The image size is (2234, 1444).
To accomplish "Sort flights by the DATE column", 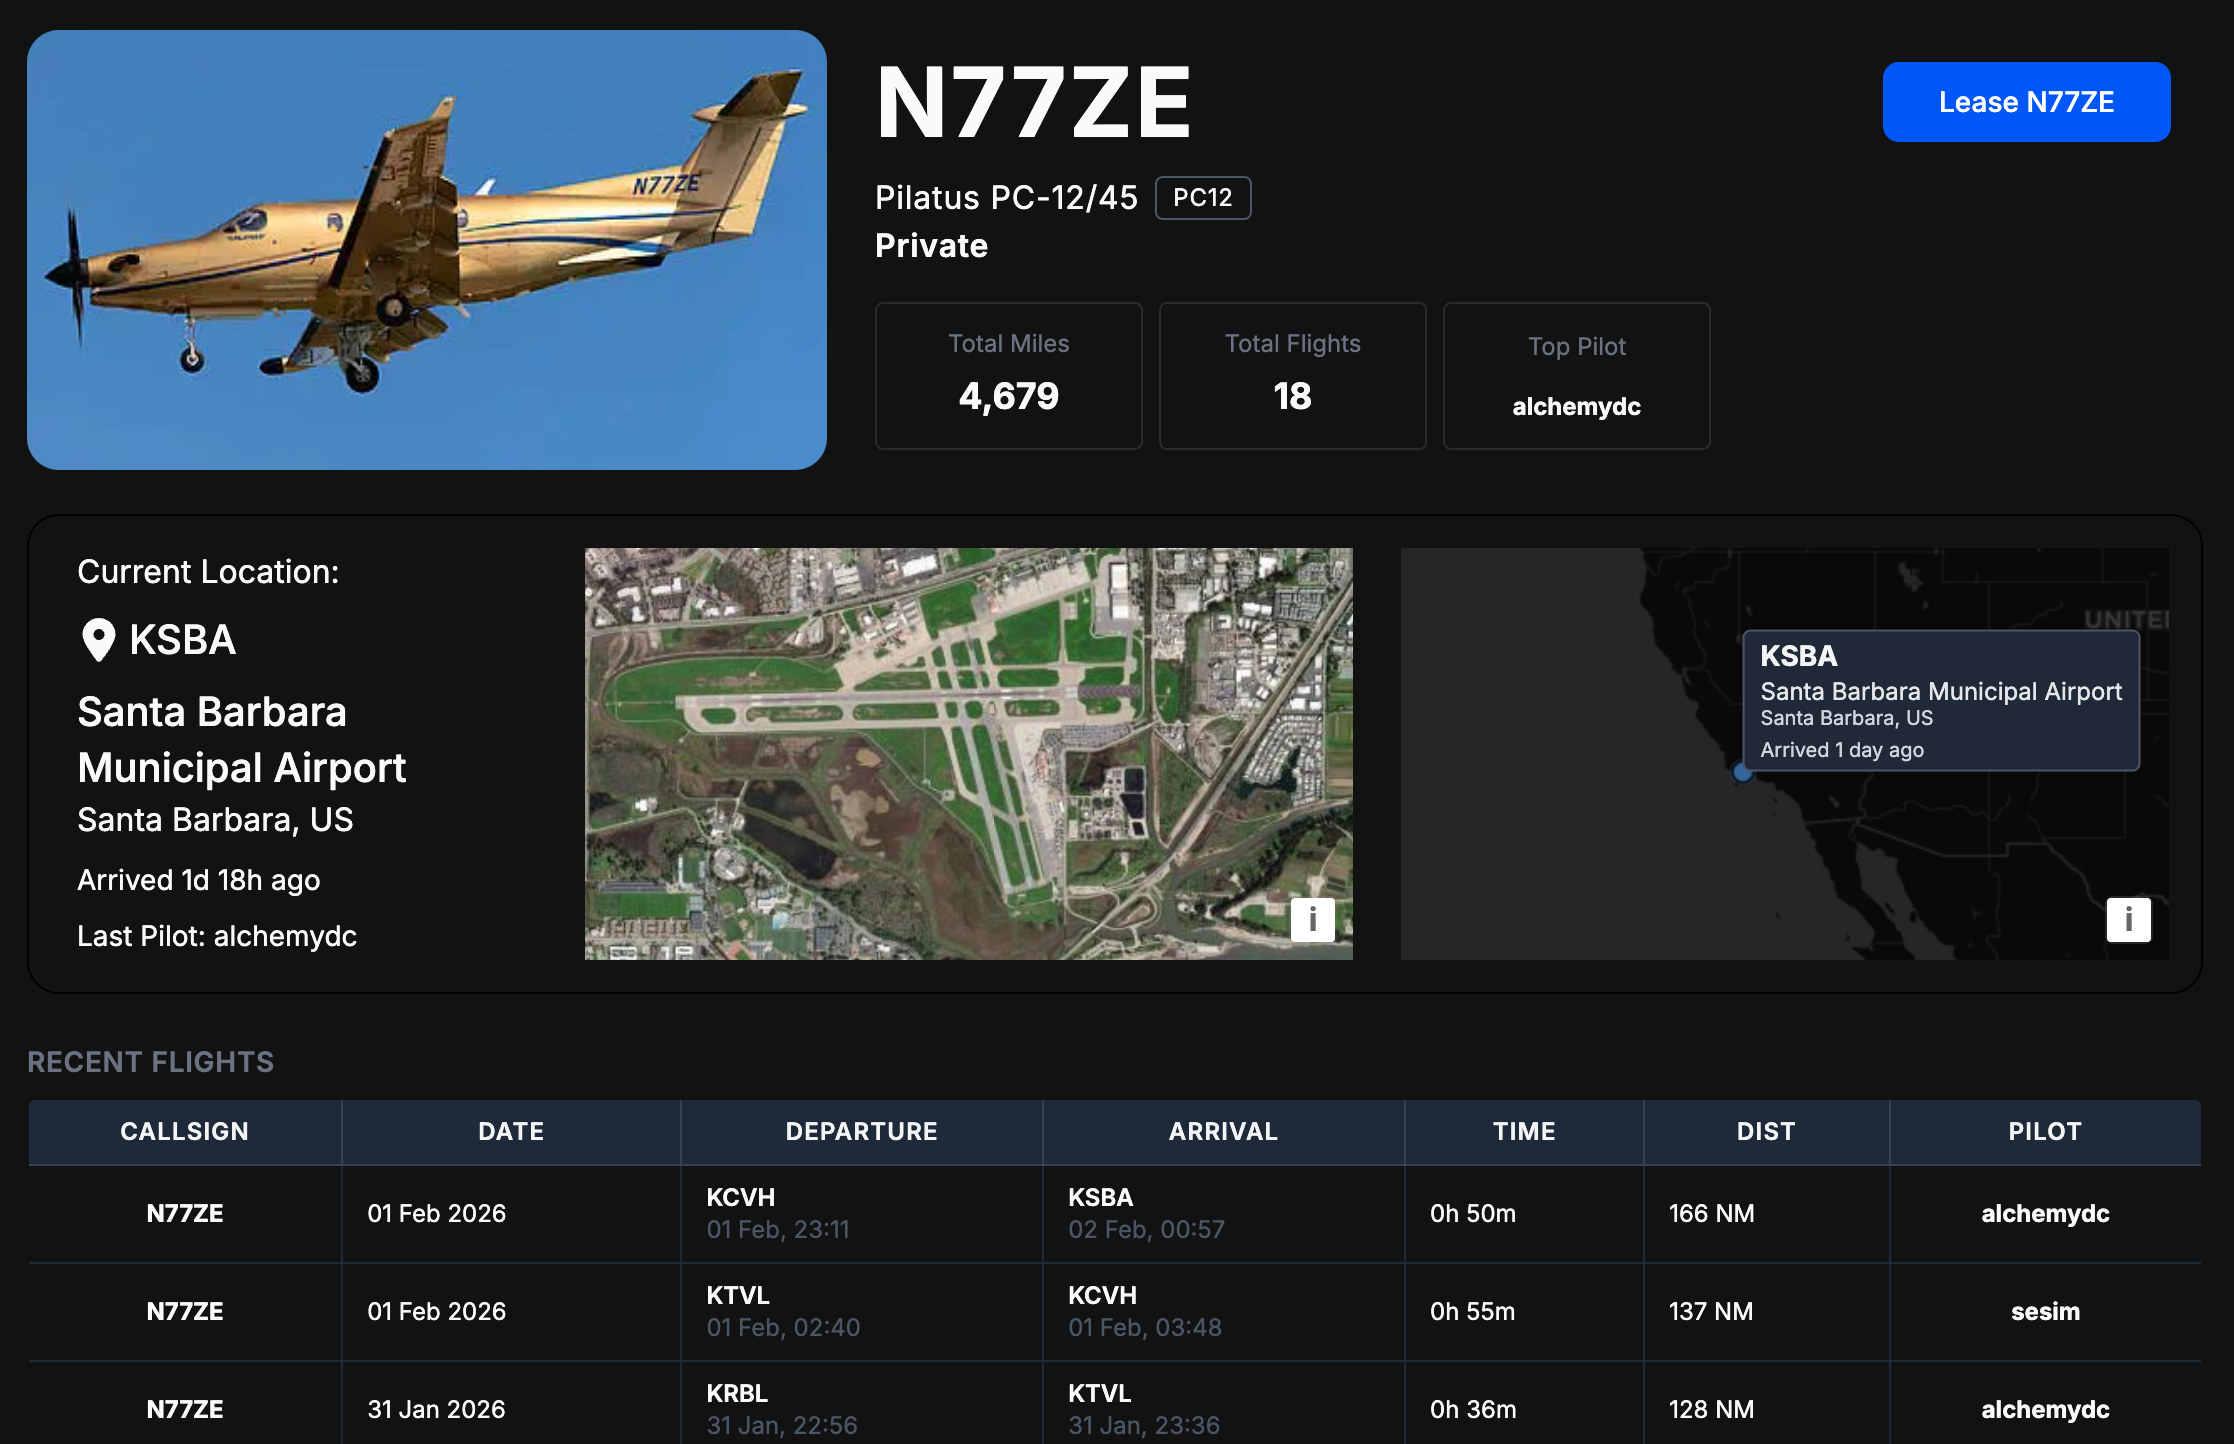I will pos(510,1131).
